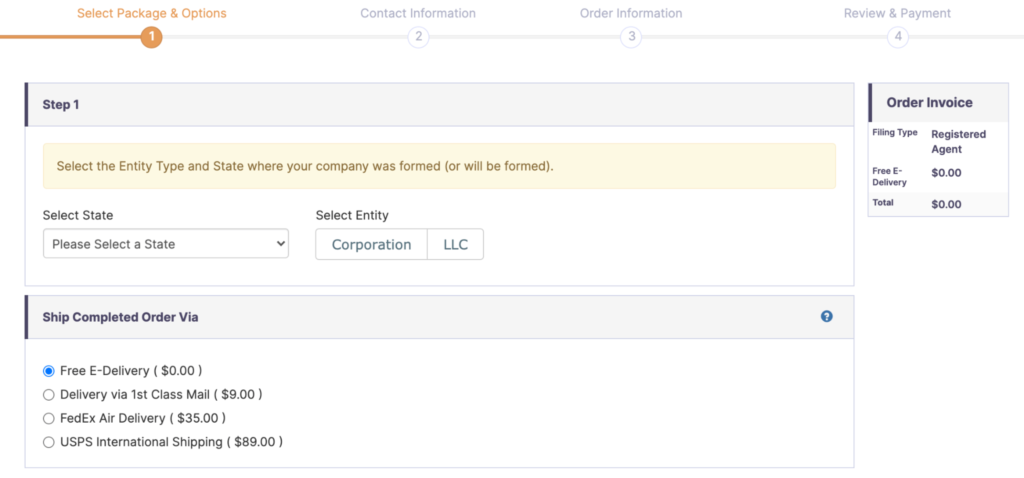Viewport: 1024px width, 478px height.
Task: Open the Select State dropdown
Action: coord(166,244)
